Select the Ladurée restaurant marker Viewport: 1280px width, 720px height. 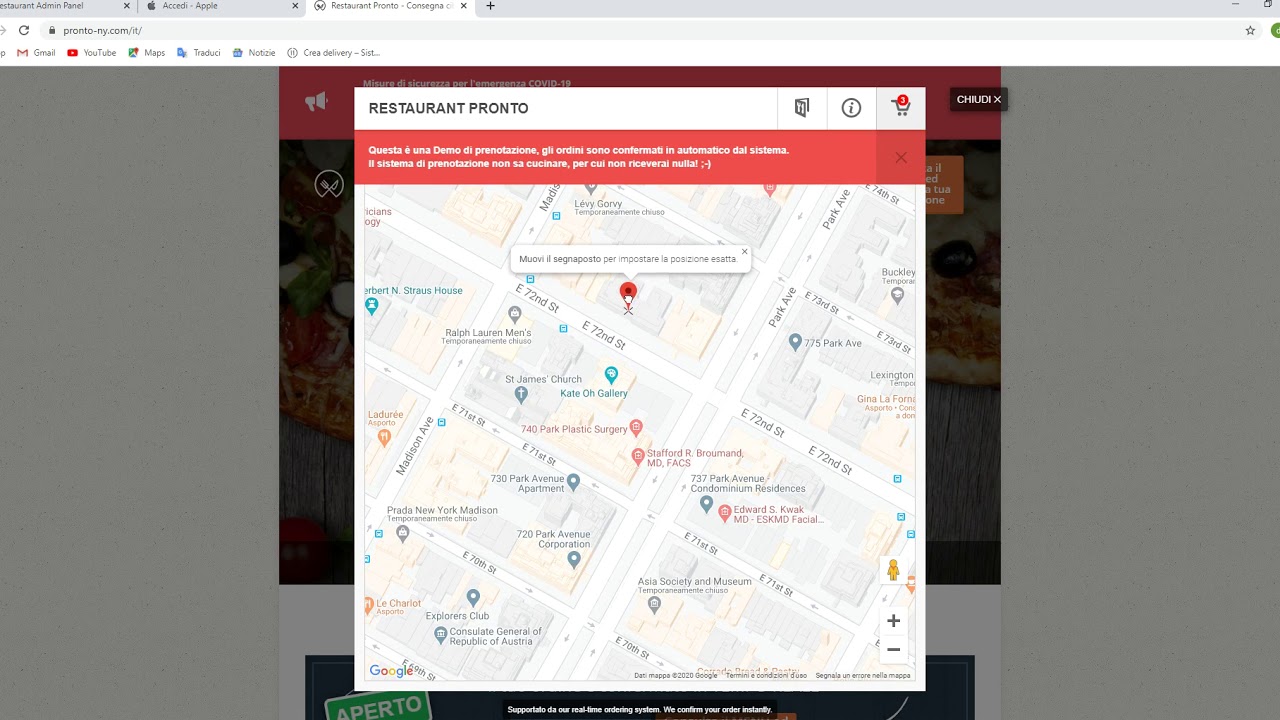pos(385,437)
